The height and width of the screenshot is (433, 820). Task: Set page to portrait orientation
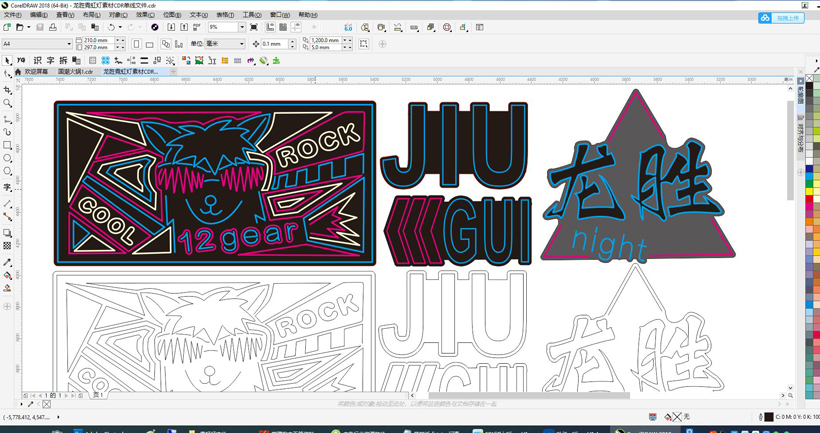click(x=136, y=44)
